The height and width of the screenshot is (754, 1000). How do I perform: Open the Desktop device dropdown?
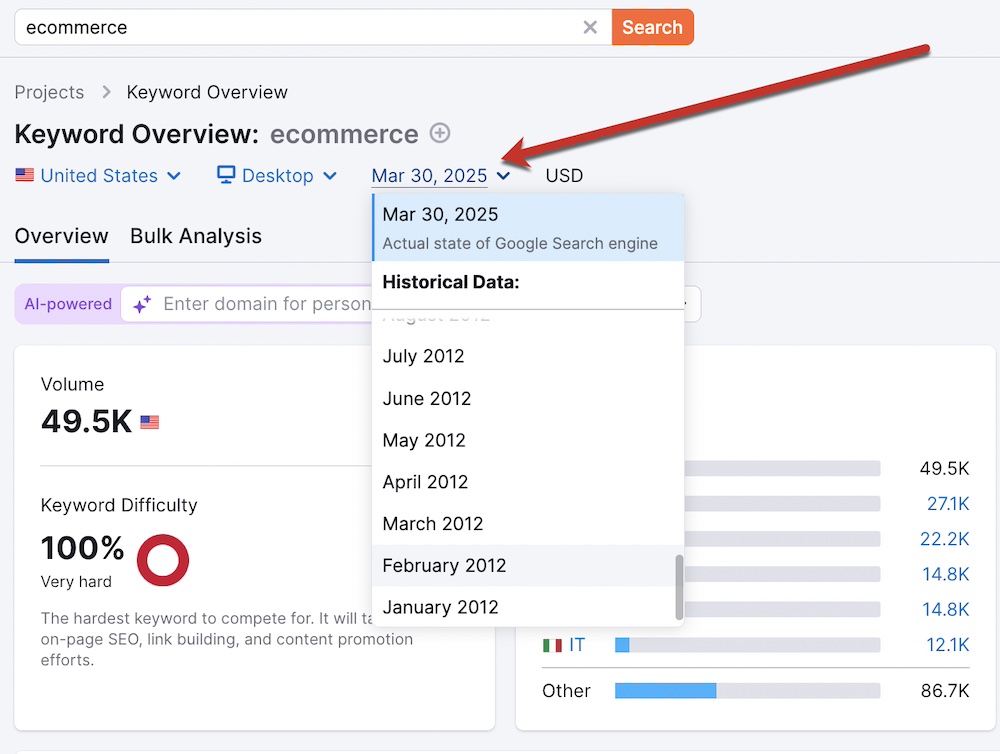277,176
